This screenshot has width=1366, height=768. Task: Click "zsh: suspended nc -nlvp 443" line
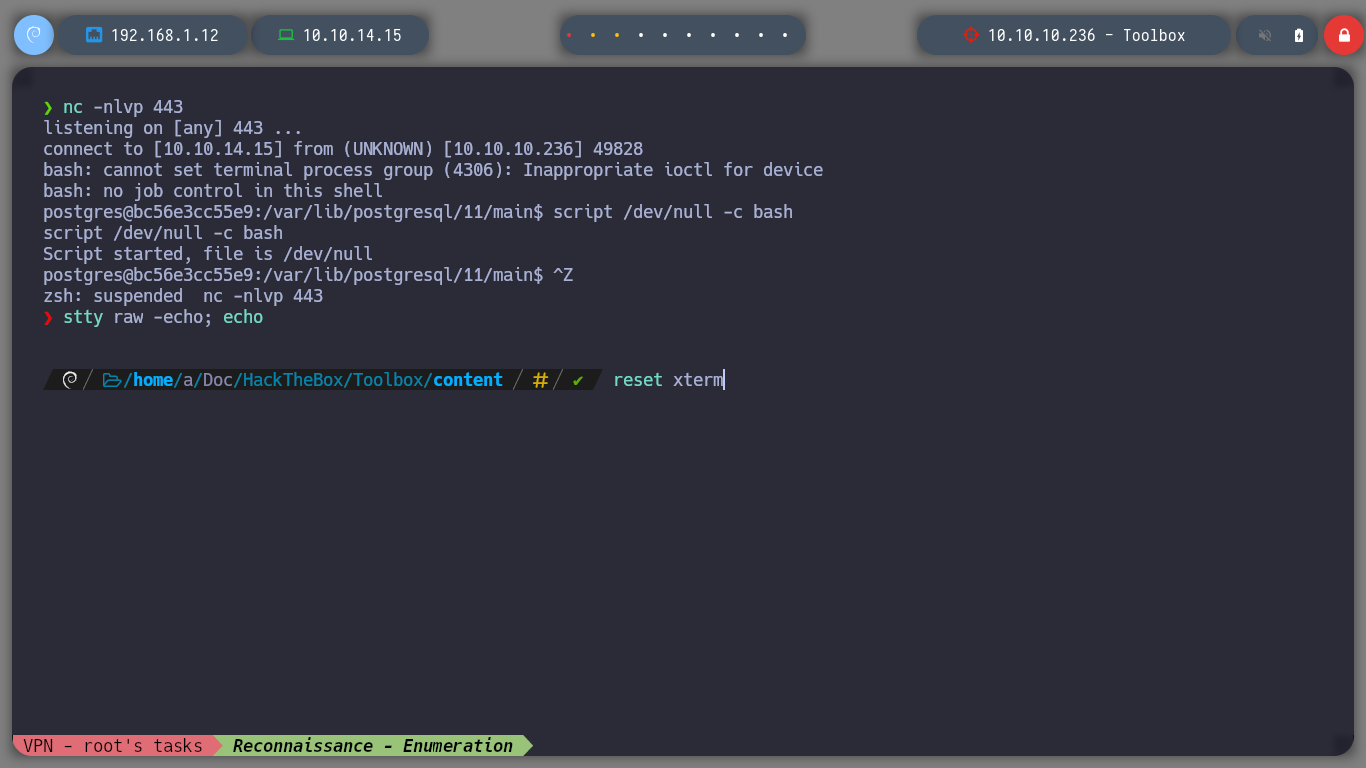pos(183,296)
